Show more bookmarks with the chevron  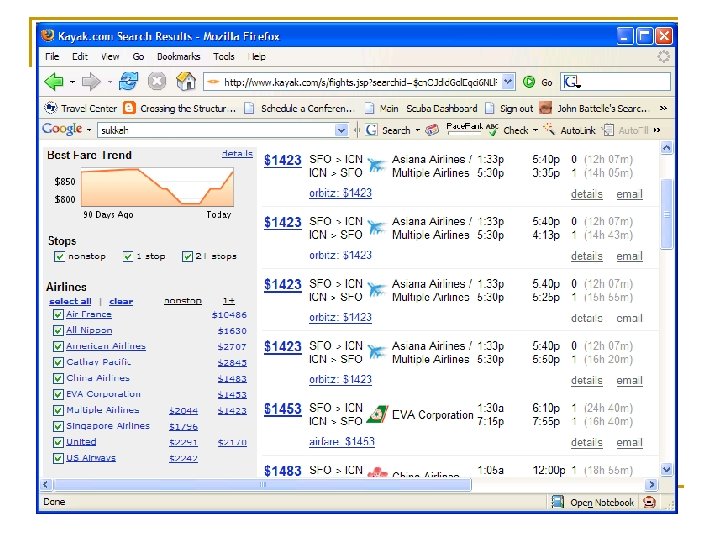click(663, 108)
